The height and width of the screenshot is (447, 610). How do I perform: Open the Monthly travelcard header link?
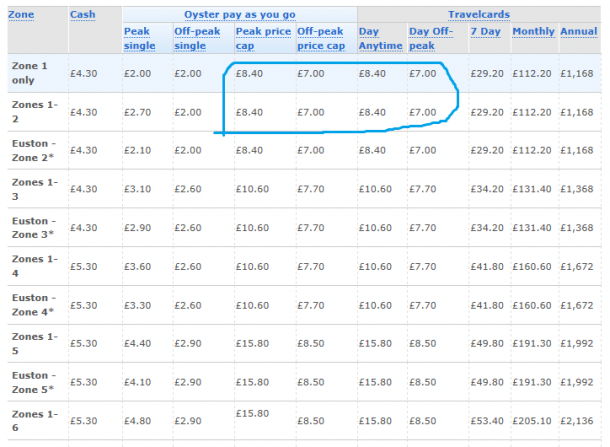click(533, 32)
